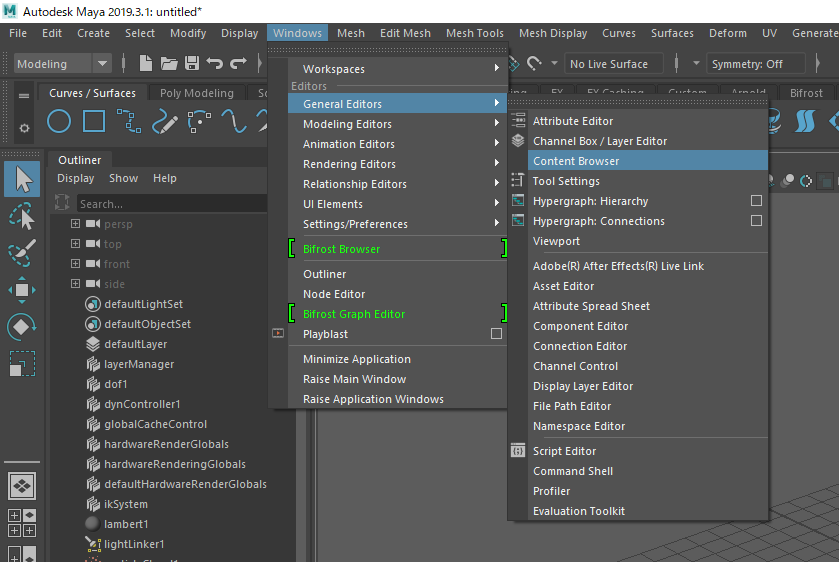Choose Bifrost Browser menu entry
Image resolution: width=839 pixels, height=562 pixels.
[398, 249]
